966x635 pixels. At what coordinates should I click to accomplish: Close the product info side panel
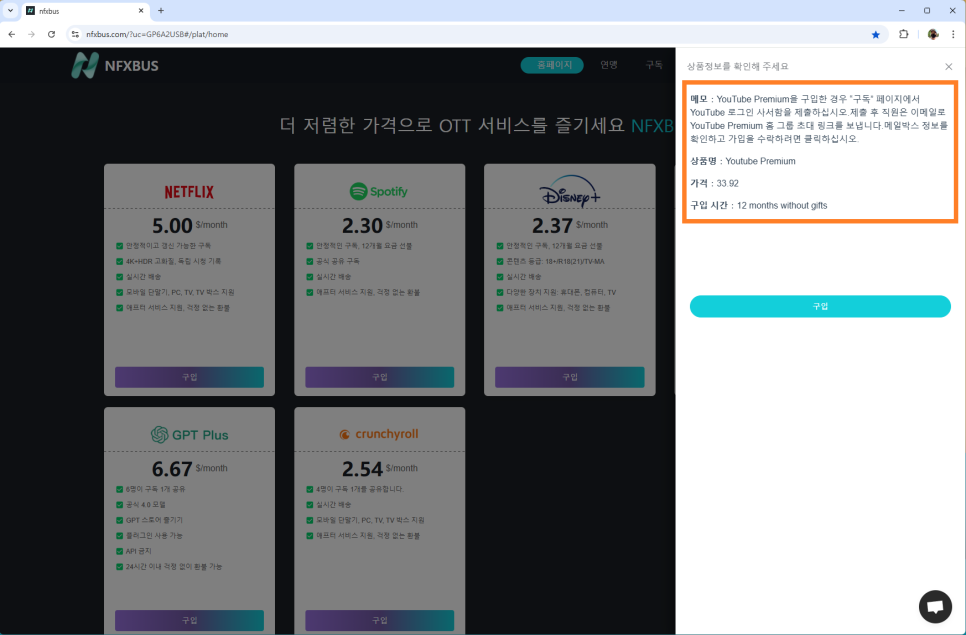tap(949, 67)
